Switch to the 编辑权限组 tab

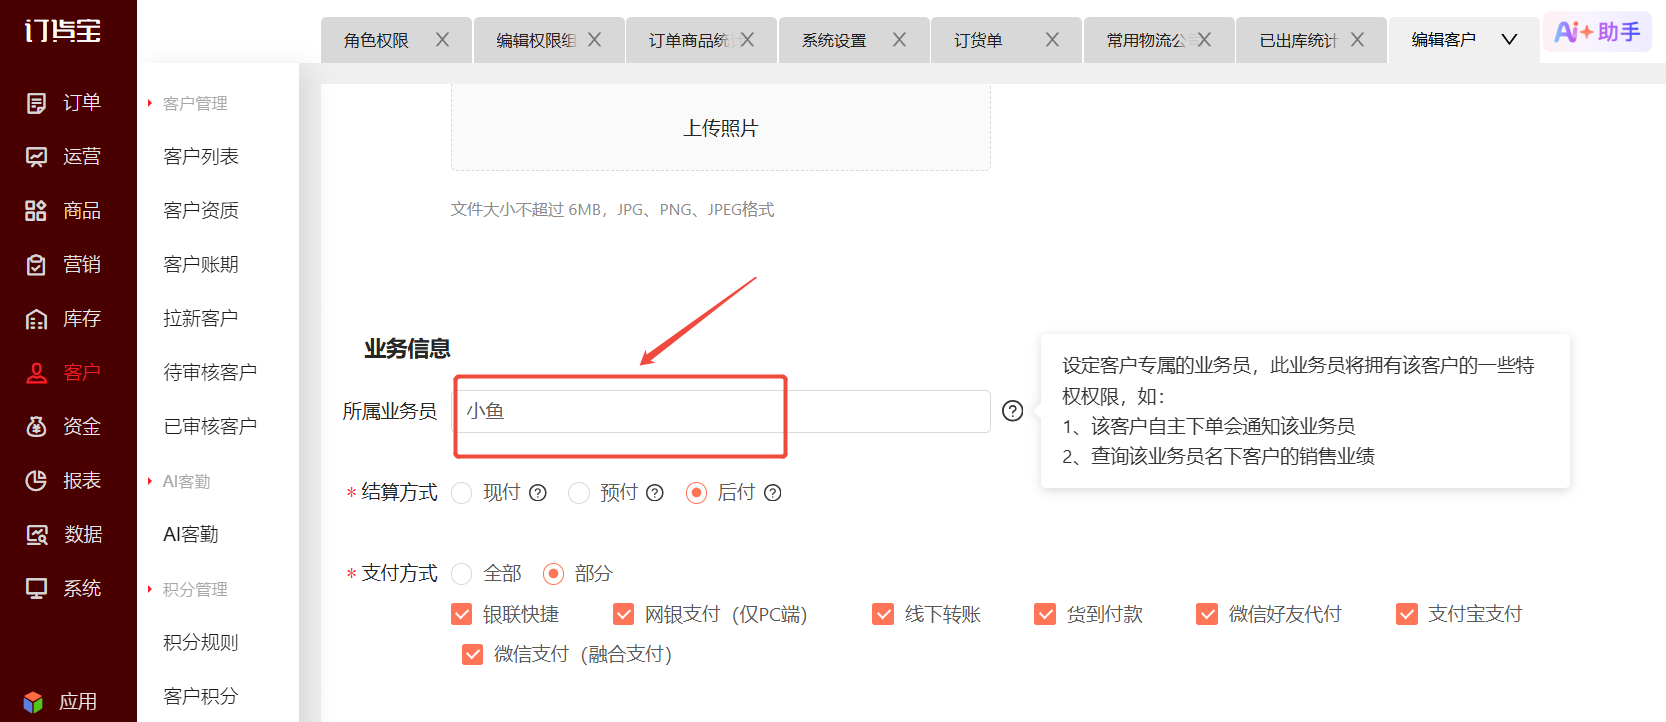[x=537, y=40]
